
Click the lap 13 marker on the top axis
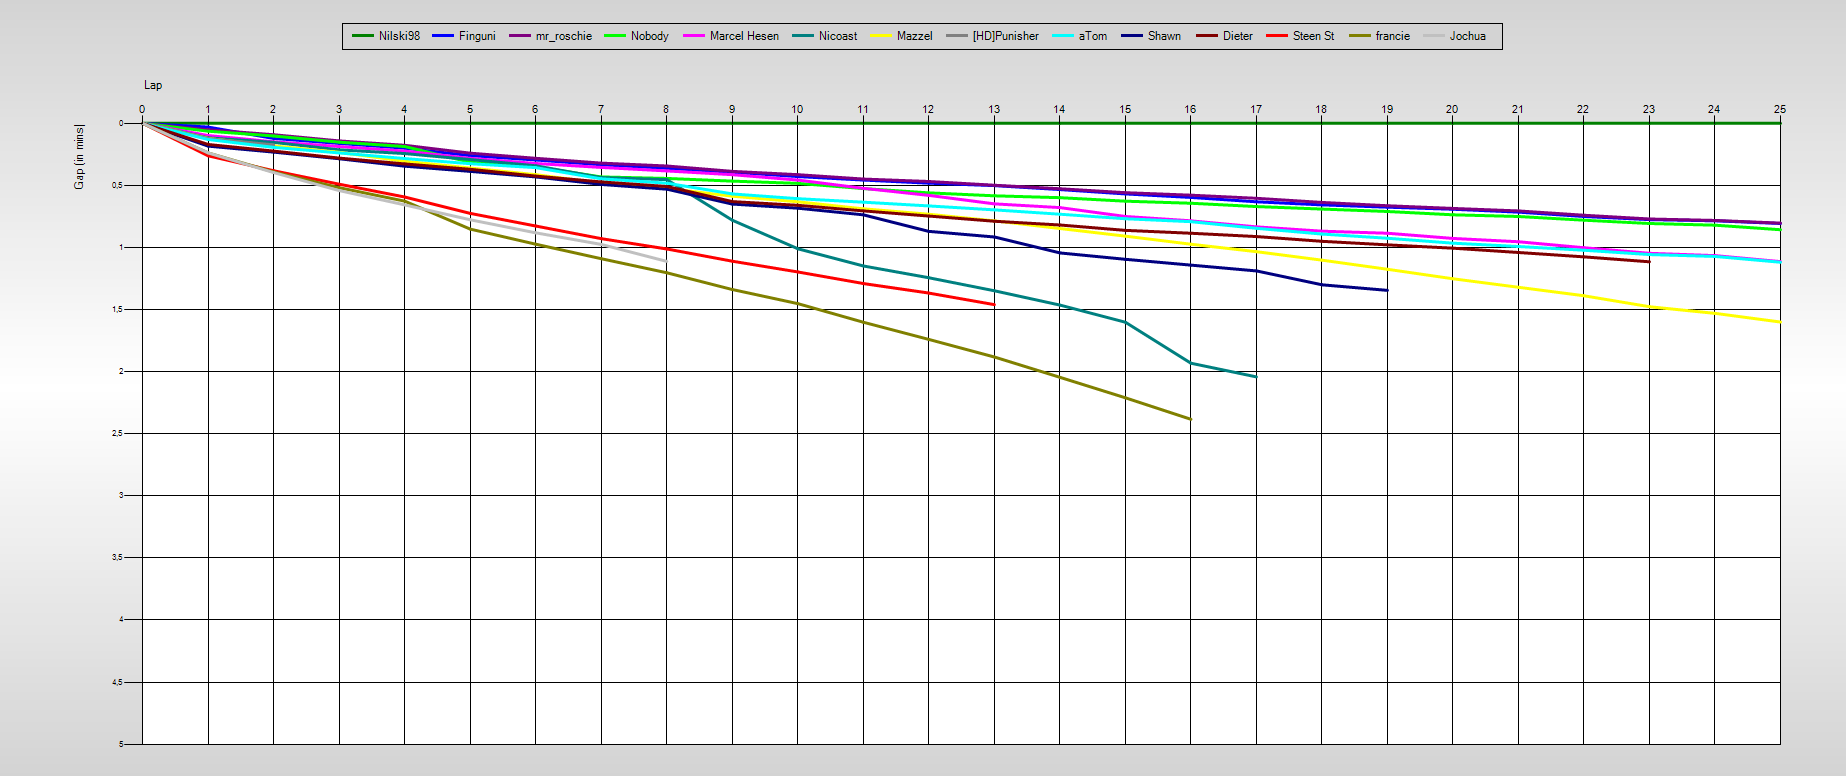994,109
